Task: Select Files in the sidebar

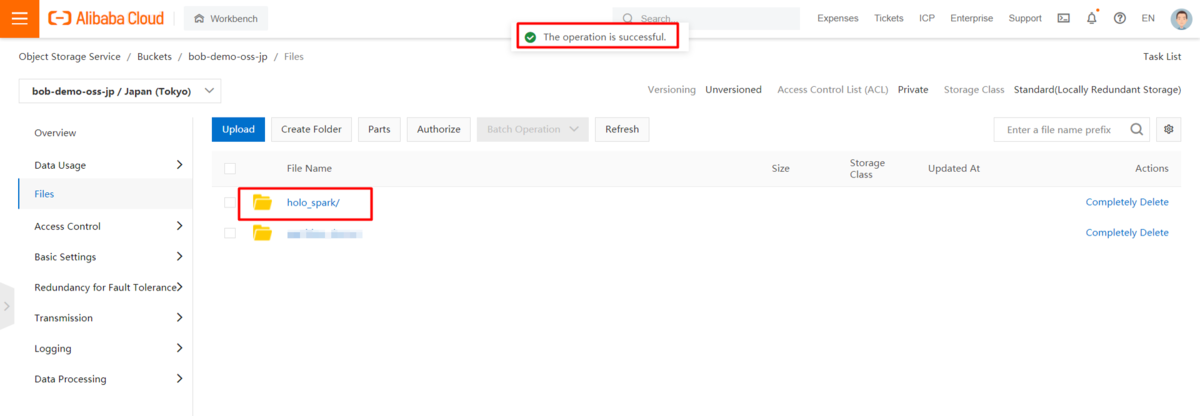Action: click(44, 194)
